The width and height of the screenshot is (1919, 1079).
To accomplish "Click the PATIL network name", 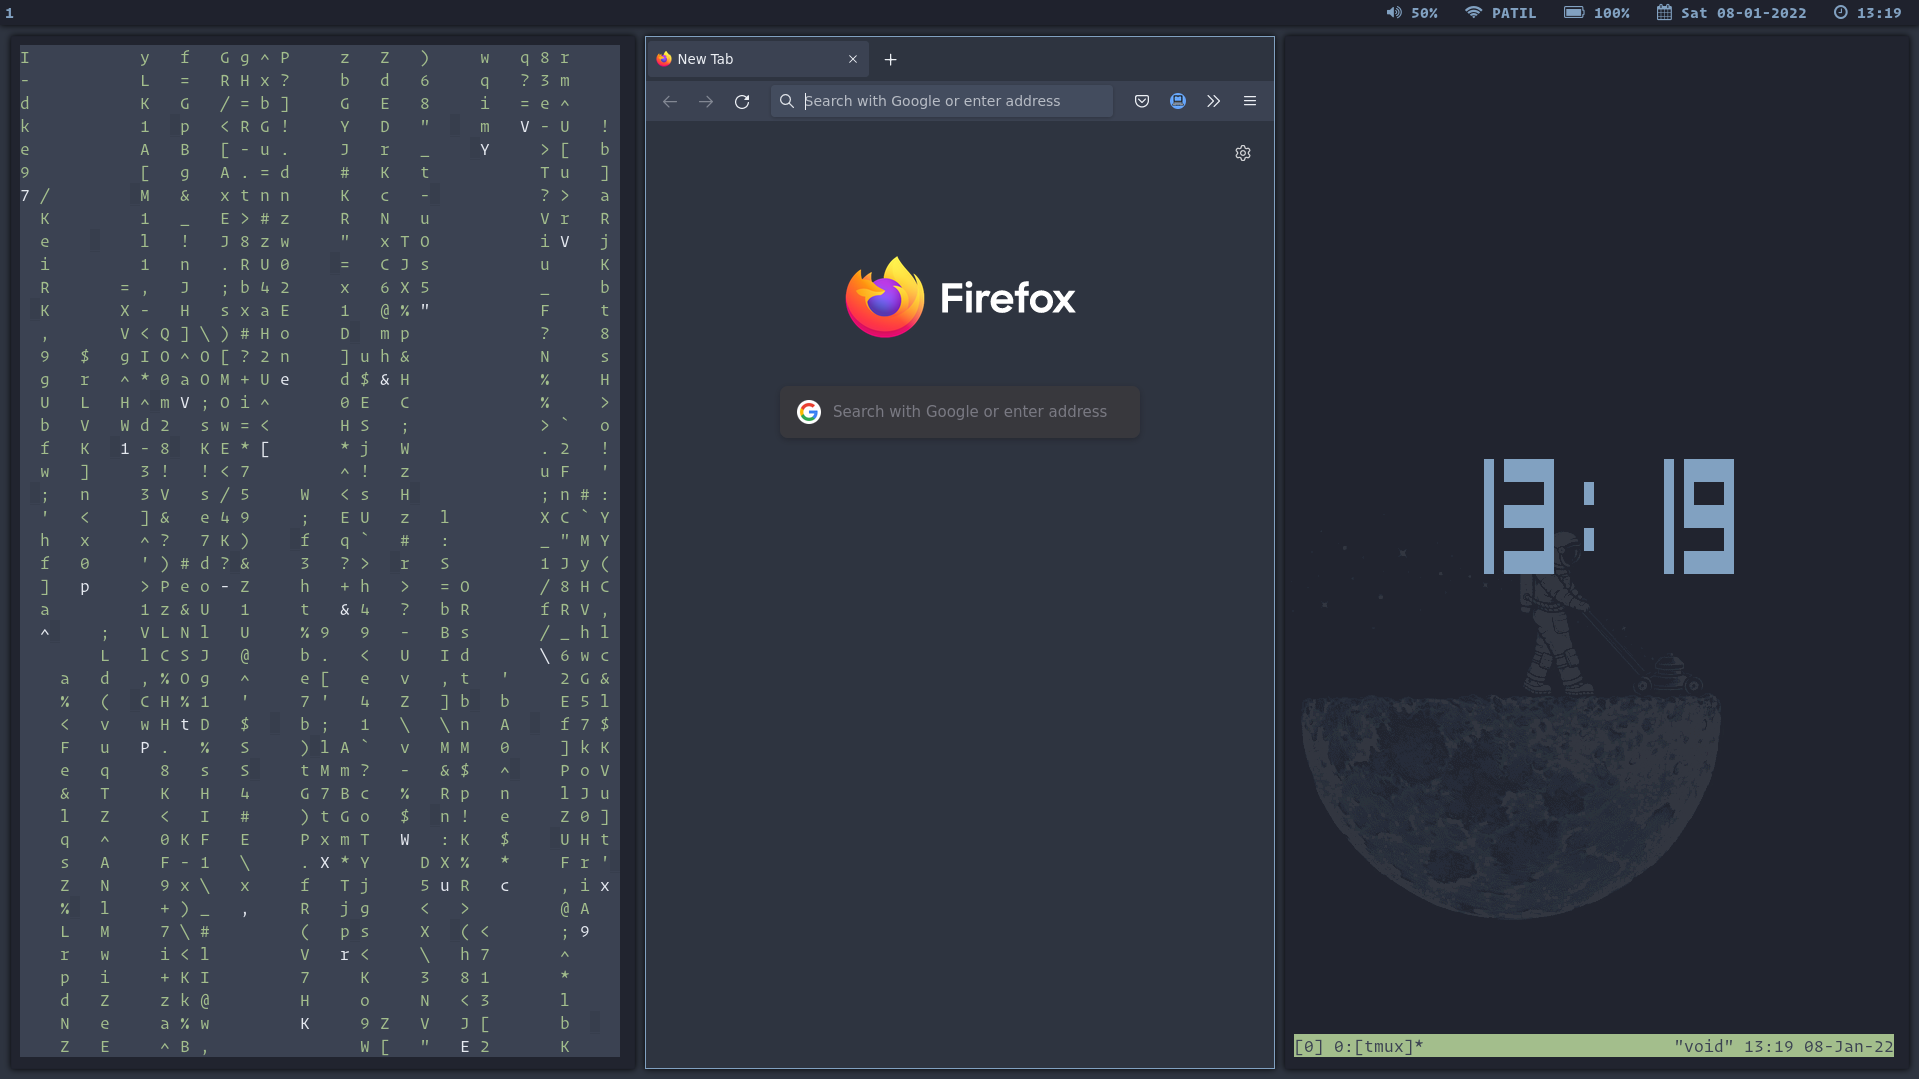I will click(x=1514, y=13).
